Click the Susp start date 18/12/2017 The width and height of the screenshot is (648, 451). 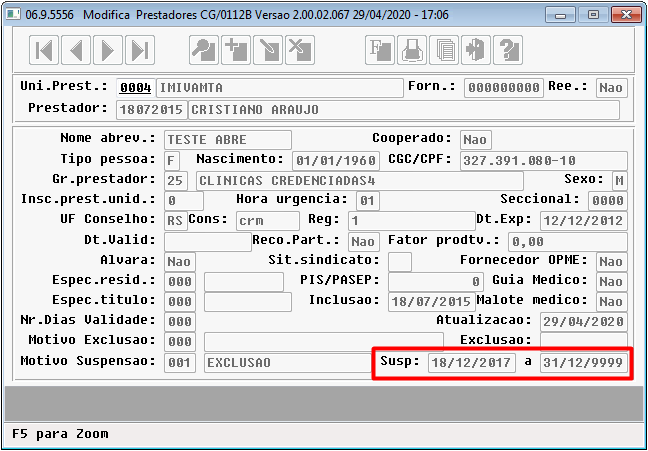(472, 363)
